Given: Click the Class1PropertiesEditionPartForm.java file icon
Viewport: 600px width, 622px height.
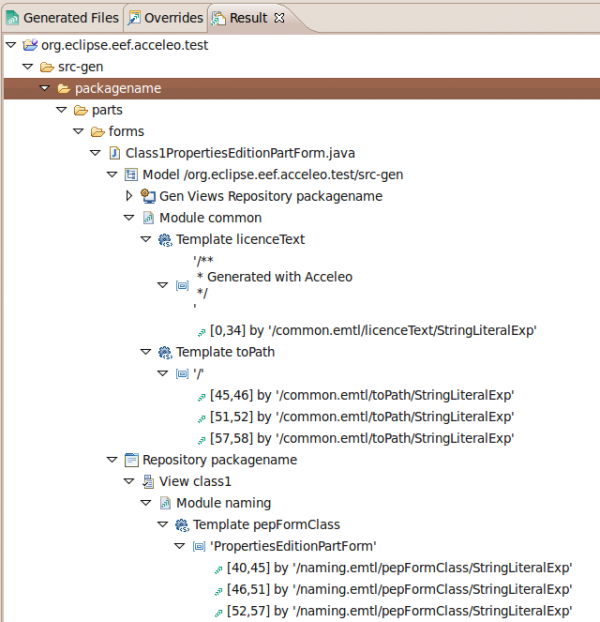Looking at the screenshot, I should click(114, 153).
